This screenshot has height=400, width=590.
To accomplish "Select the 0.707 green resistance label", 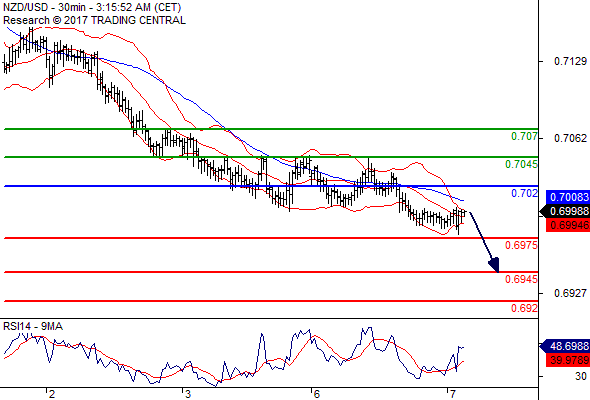I will point(524,136).
